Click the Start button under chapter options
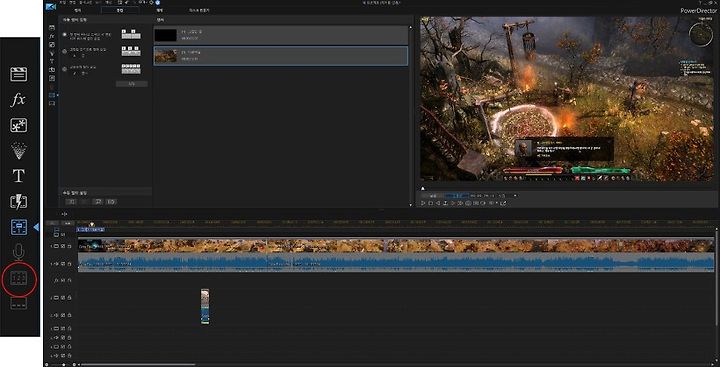720x367 pixels. point(132,84)
